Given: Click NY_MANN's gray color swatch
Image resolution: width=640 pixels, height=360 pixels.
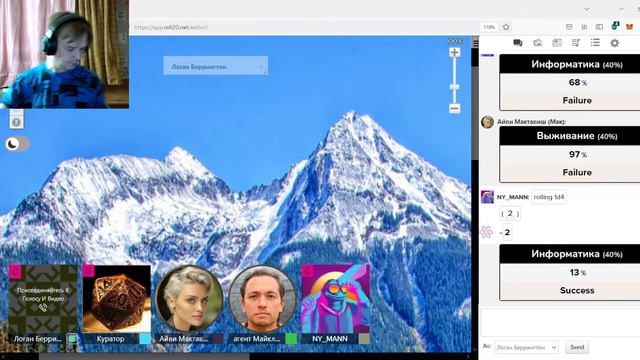Looking at the screenshot, I should tap(364, 338).
